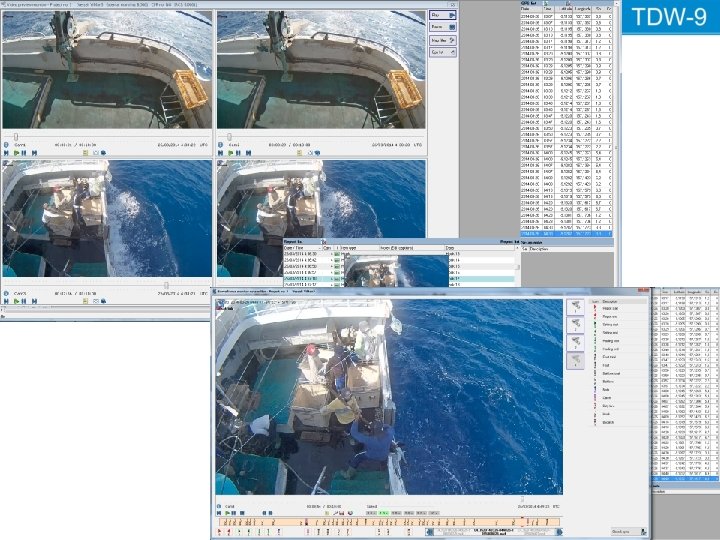Viewport: 720px width, 540px height.
Task: Pause the top-left camera panel video
Action: click(x=23, y=153)
